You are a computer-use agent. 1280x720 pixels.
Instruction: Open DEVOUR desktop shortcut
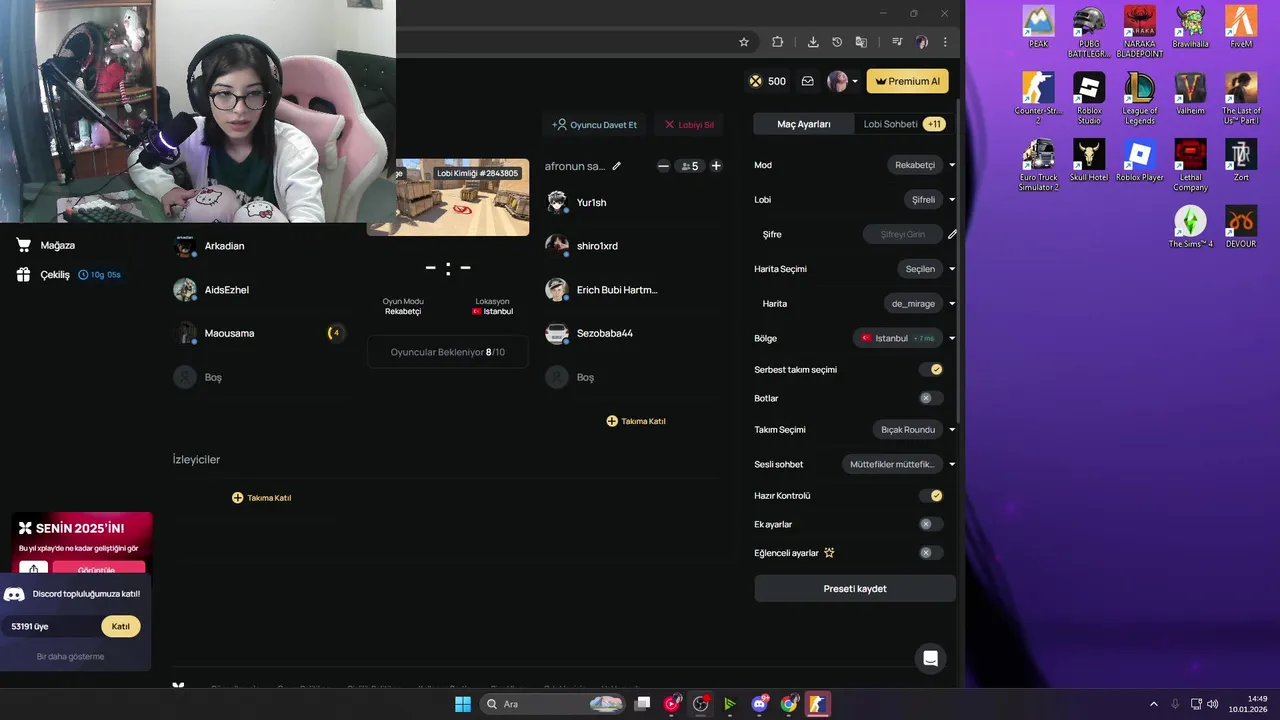(1241, 227)
